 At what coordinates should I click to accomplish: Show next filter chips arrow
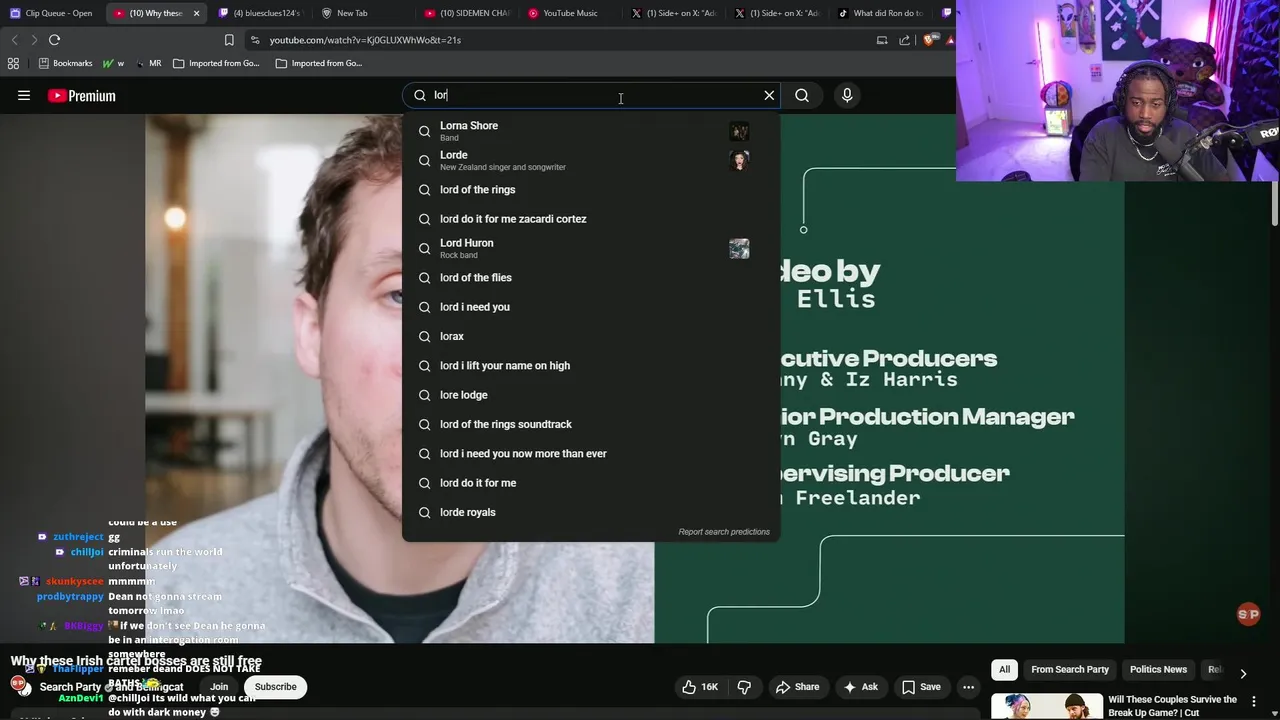click(1243, 673)
